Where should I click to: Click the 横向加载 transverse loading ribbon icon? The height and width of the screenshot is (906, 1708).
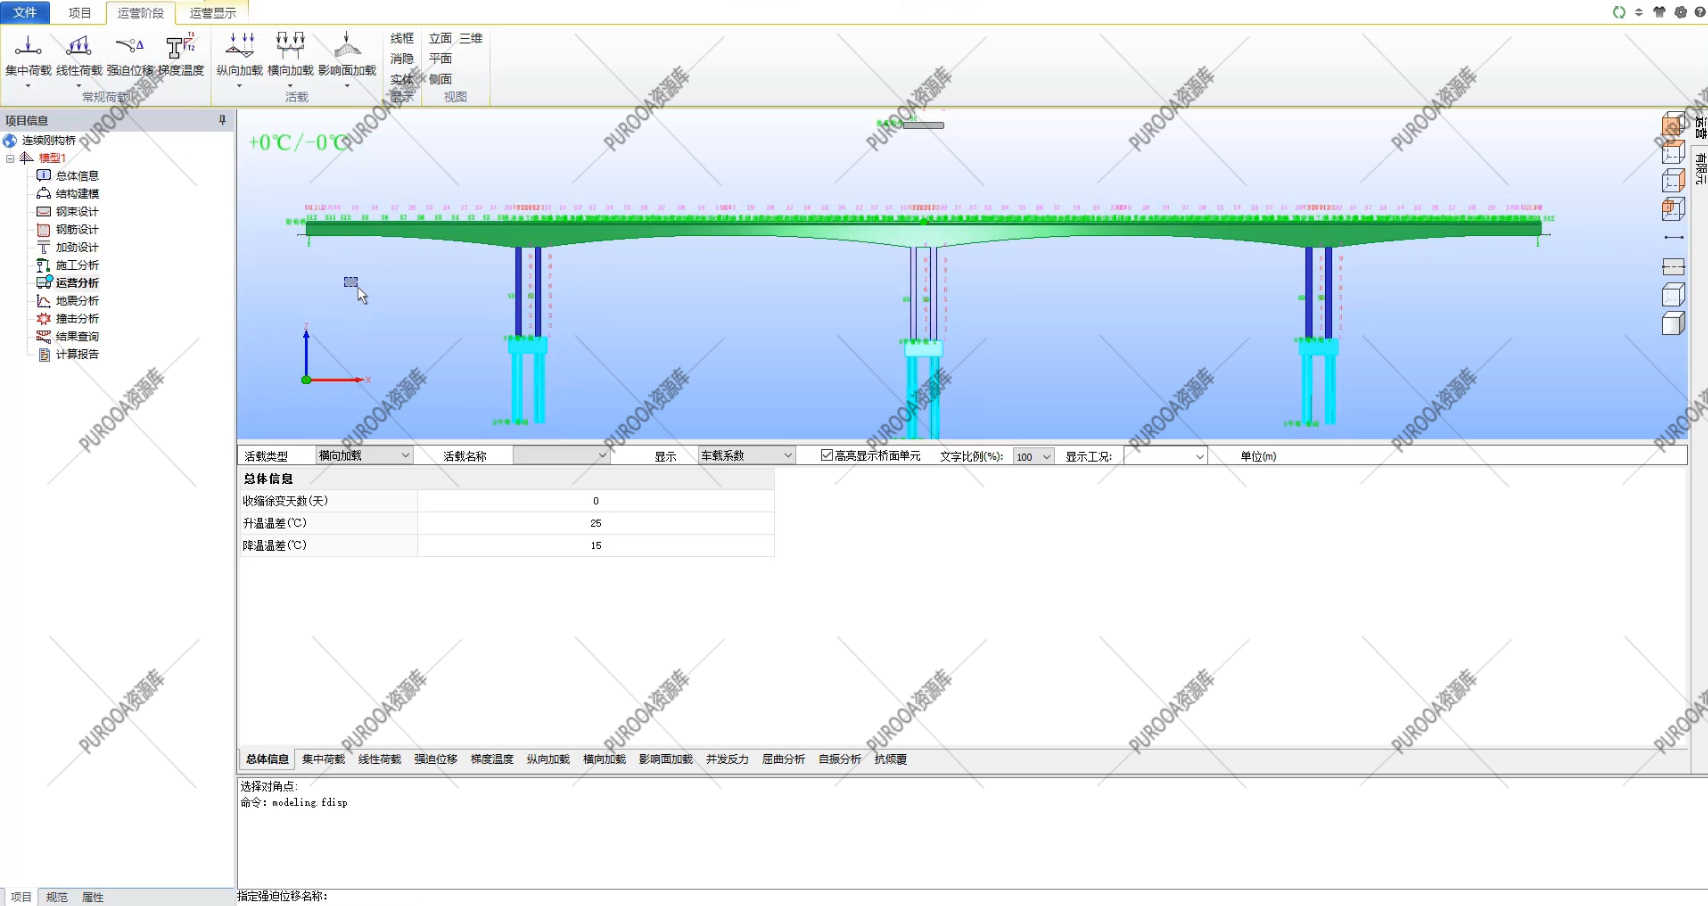[290, 55]
